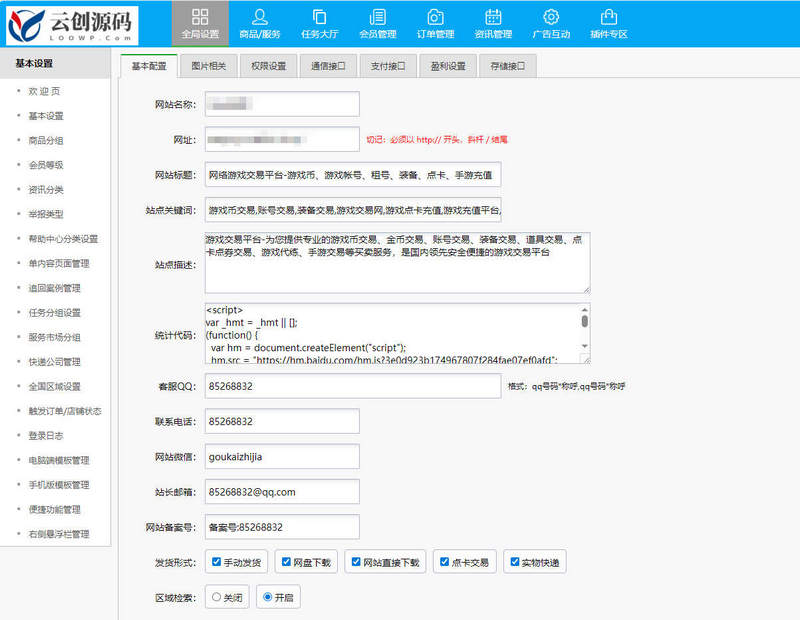Toggle the 网站直接下载 checkbox

point(356,562)
